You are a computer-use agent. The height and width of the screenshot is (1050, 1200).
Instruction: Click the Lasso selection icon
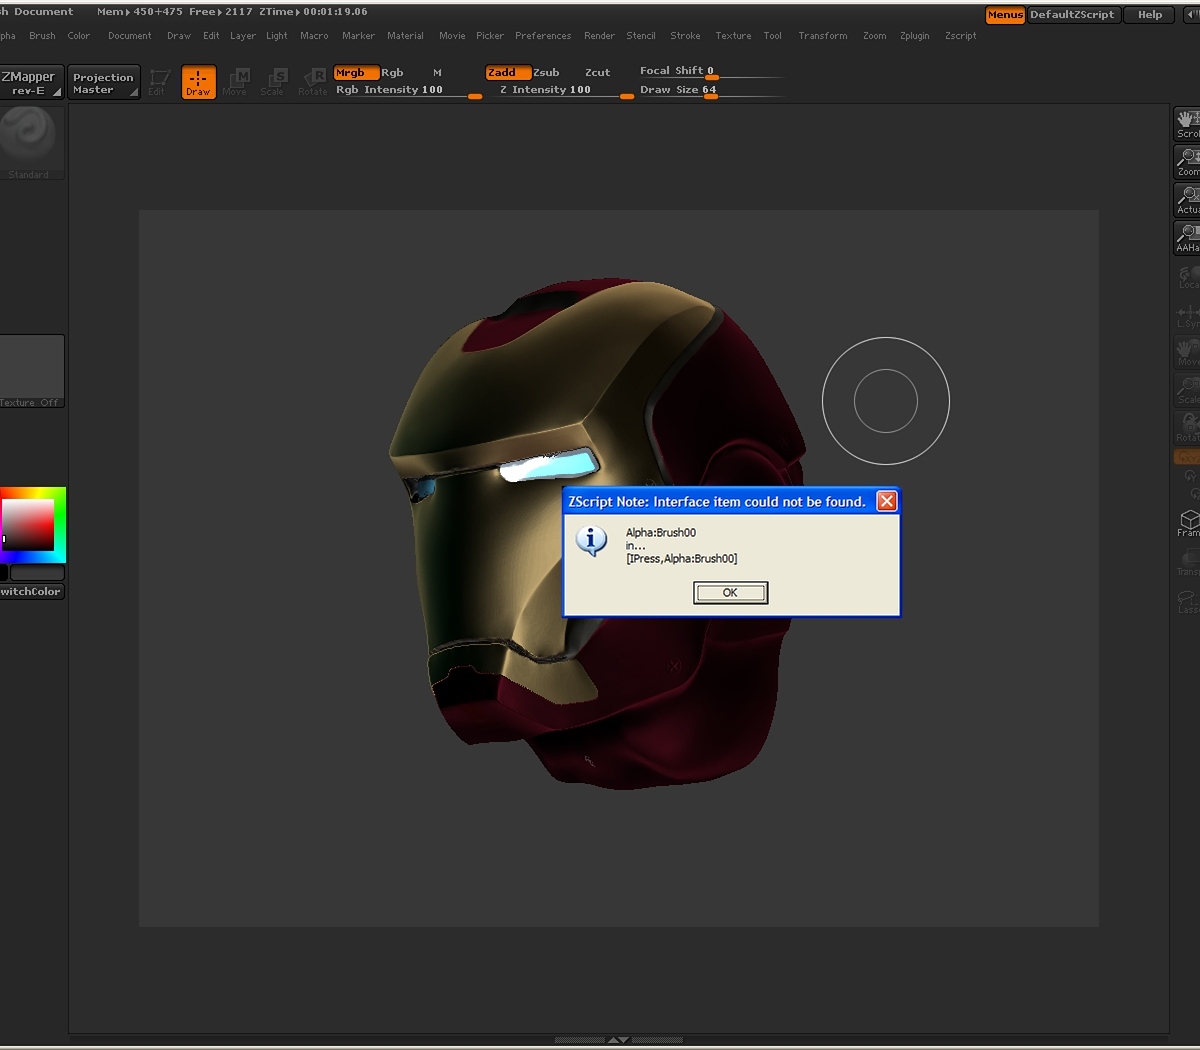click(x=1188, y=600)
